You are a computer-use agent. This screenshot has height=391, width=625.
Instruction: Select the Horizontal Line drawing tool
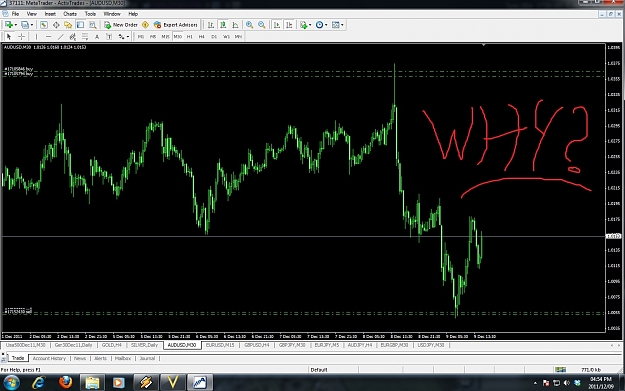48,37
